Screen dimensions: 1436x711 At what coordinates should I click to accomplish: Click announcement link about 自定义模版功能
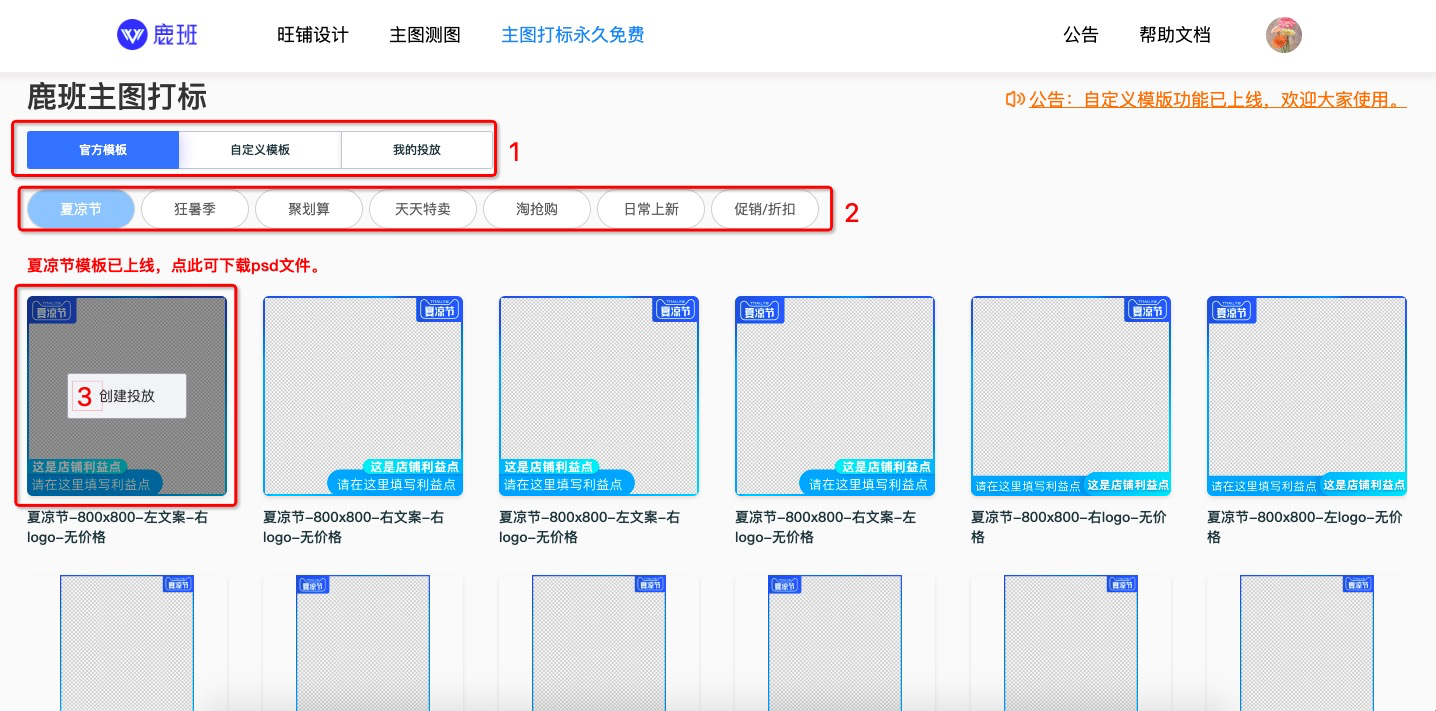[1218, 99]
